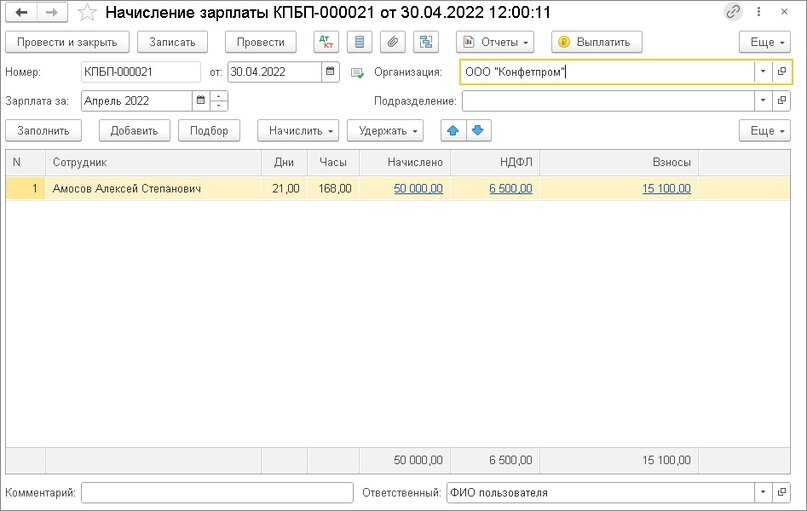Click the Выплатить button
This screenshot has width=807, height=511.
(597, 42)
